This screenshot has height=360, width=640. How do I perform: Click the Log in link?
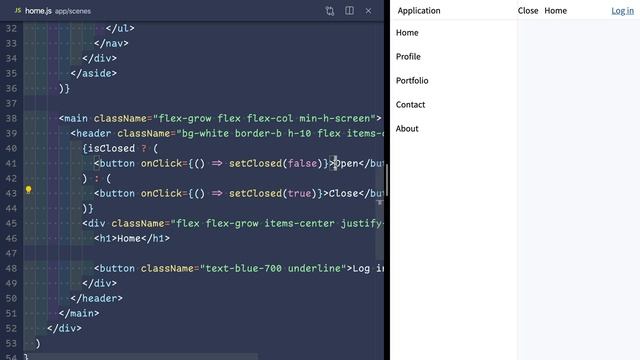[622, 11]
